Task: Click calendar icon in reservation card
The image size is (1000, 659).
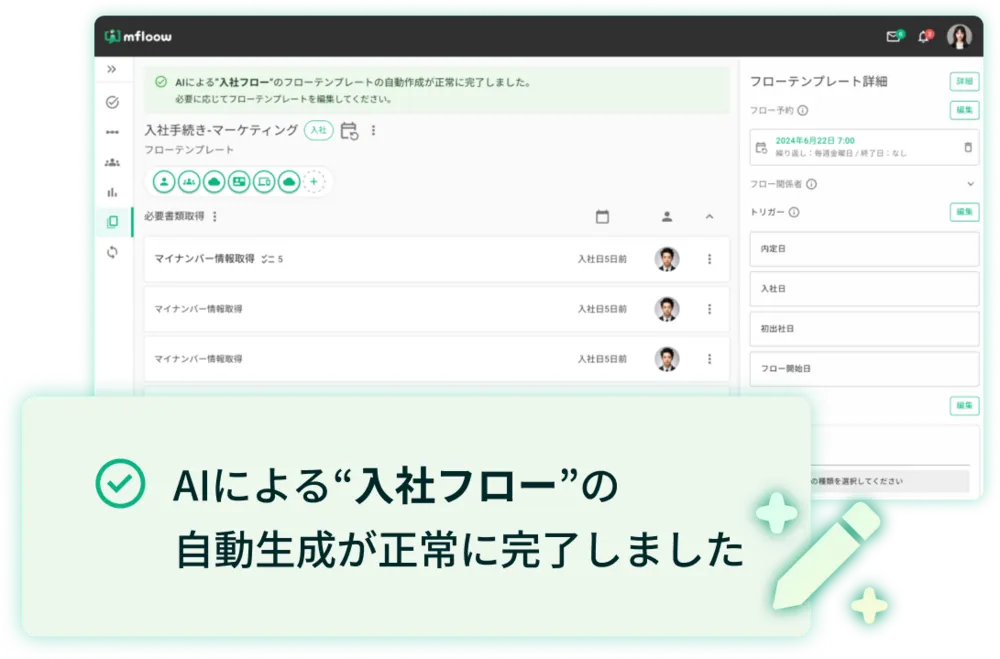Action: [761, 147]
